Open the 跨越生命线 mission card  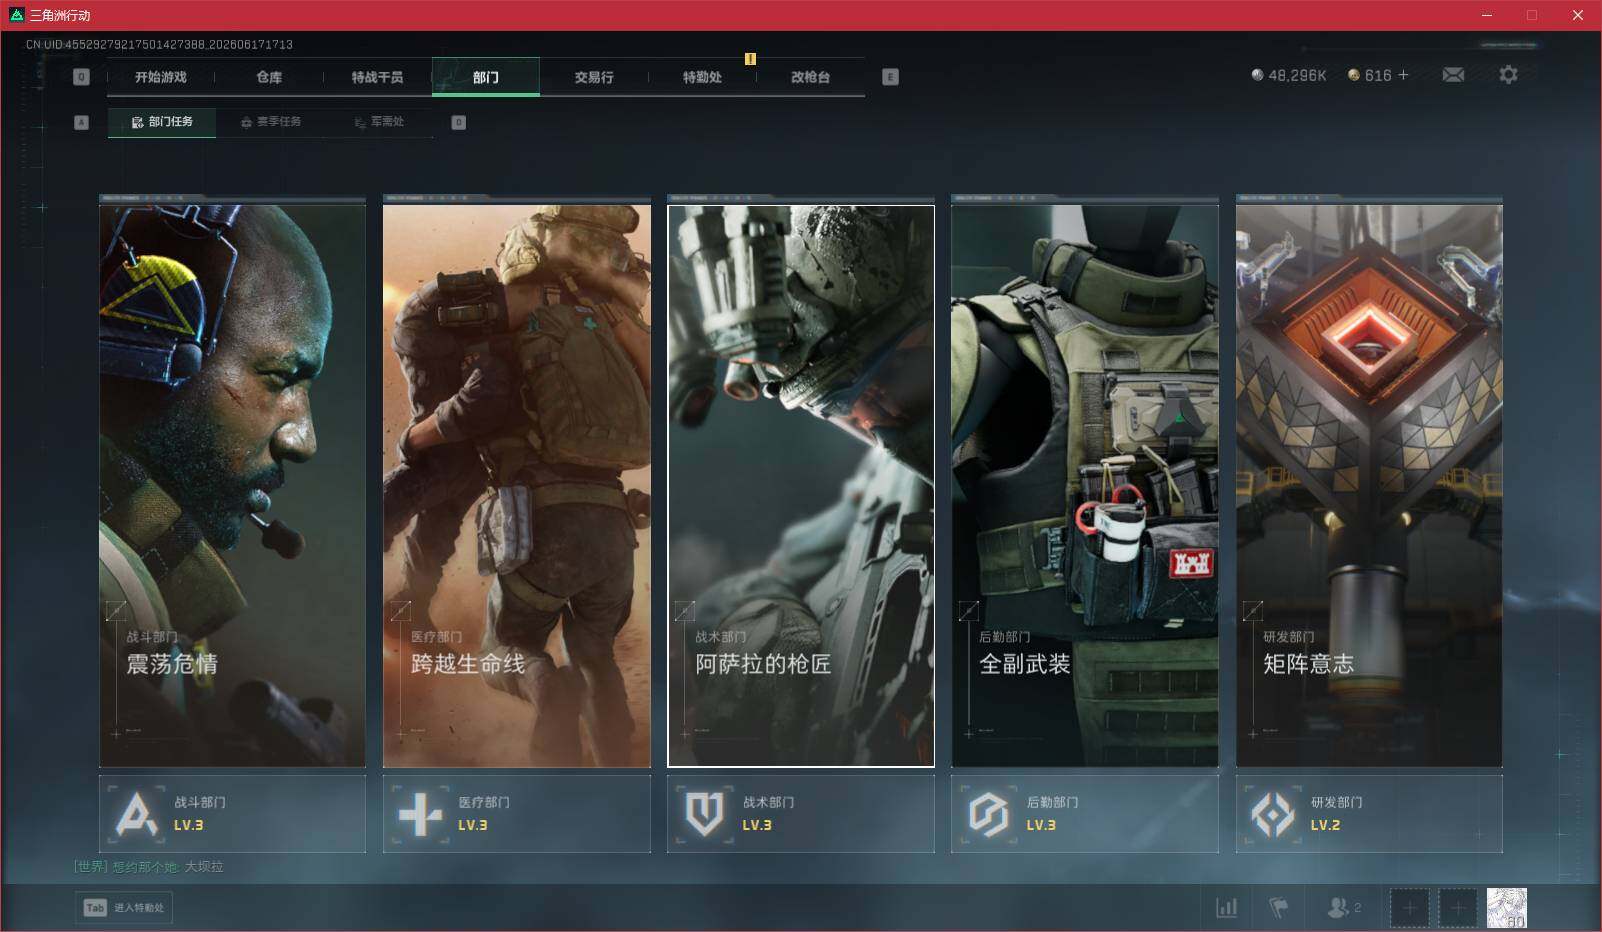coord(517,485)
